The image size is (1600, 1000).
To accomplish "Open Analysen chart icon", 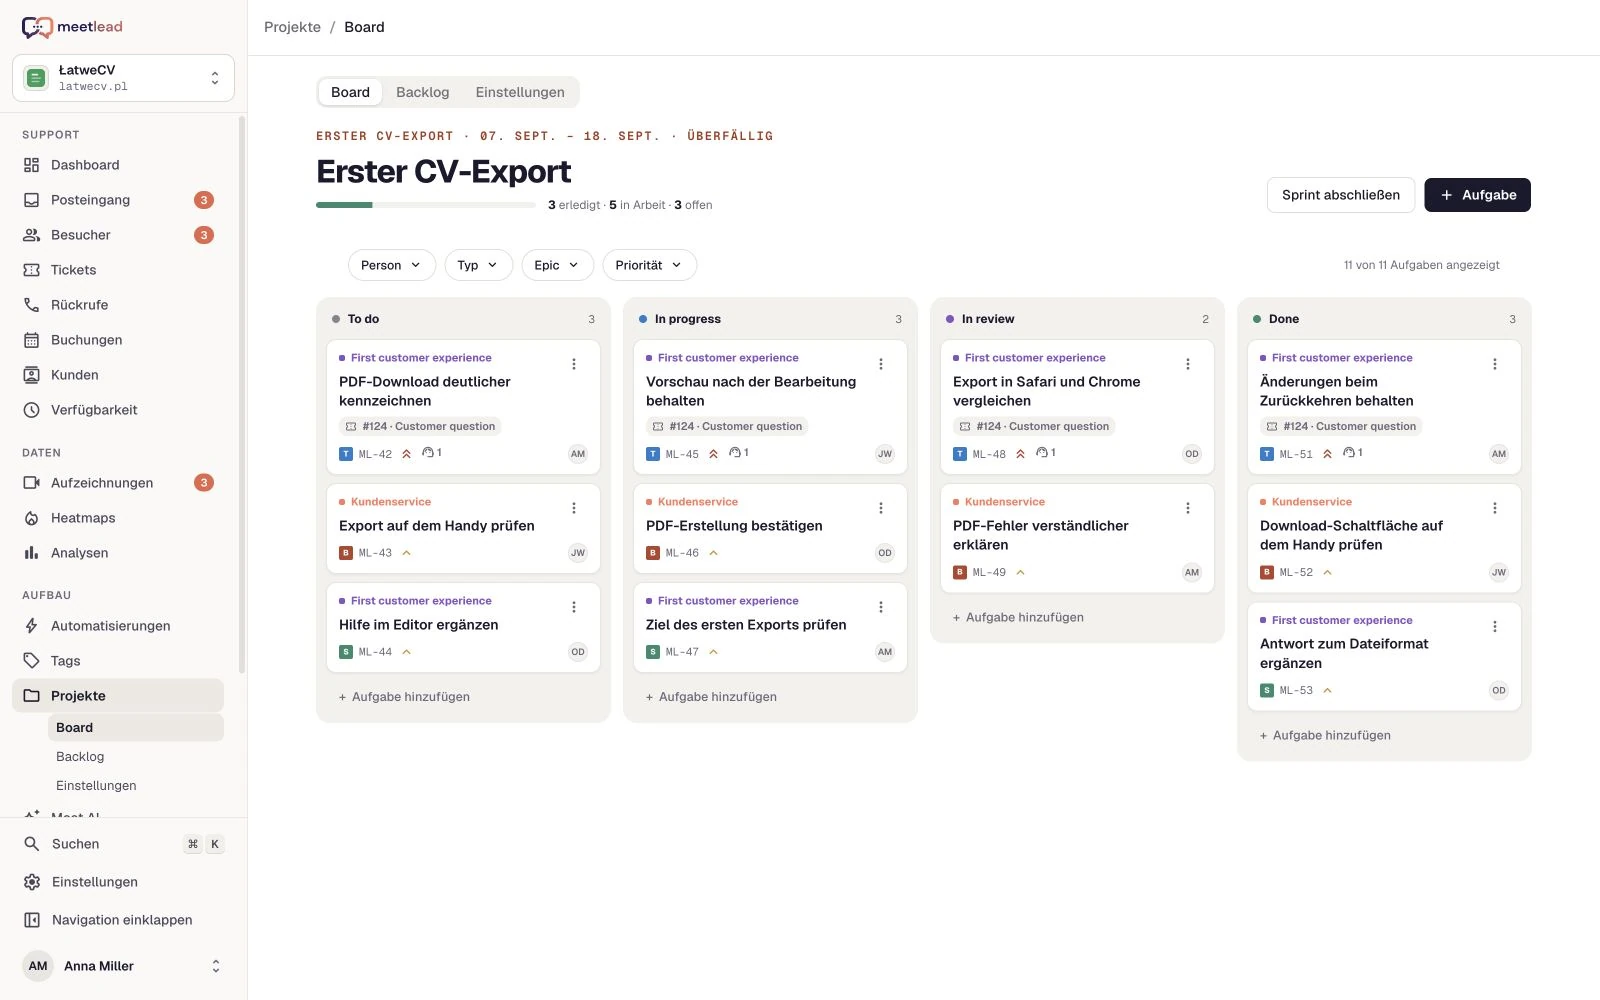I will pos(31,553).
